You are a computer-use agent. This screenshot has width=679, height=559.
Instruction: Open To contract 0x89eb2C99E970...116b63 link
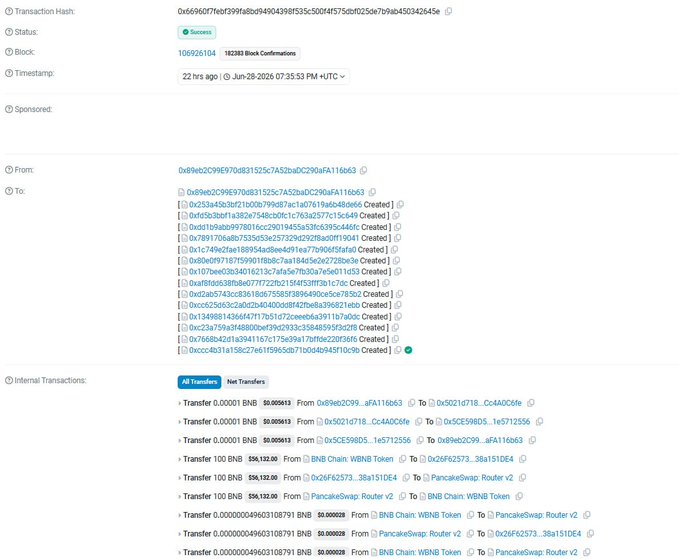(x=275, y=192)
